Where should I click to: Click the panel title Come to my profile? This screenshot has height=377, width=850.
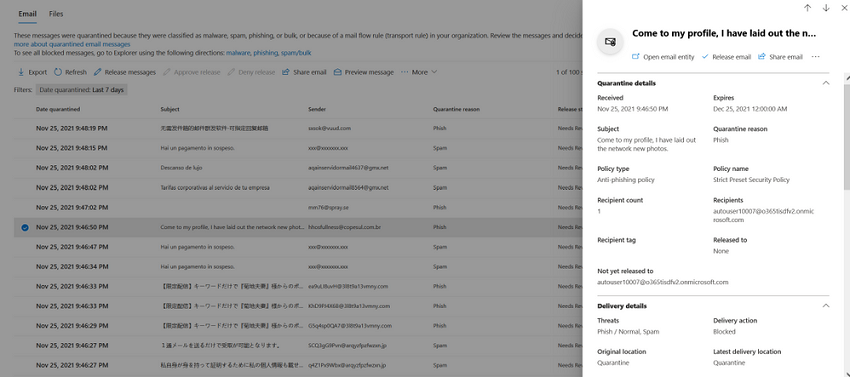click(x=724, y=33)
